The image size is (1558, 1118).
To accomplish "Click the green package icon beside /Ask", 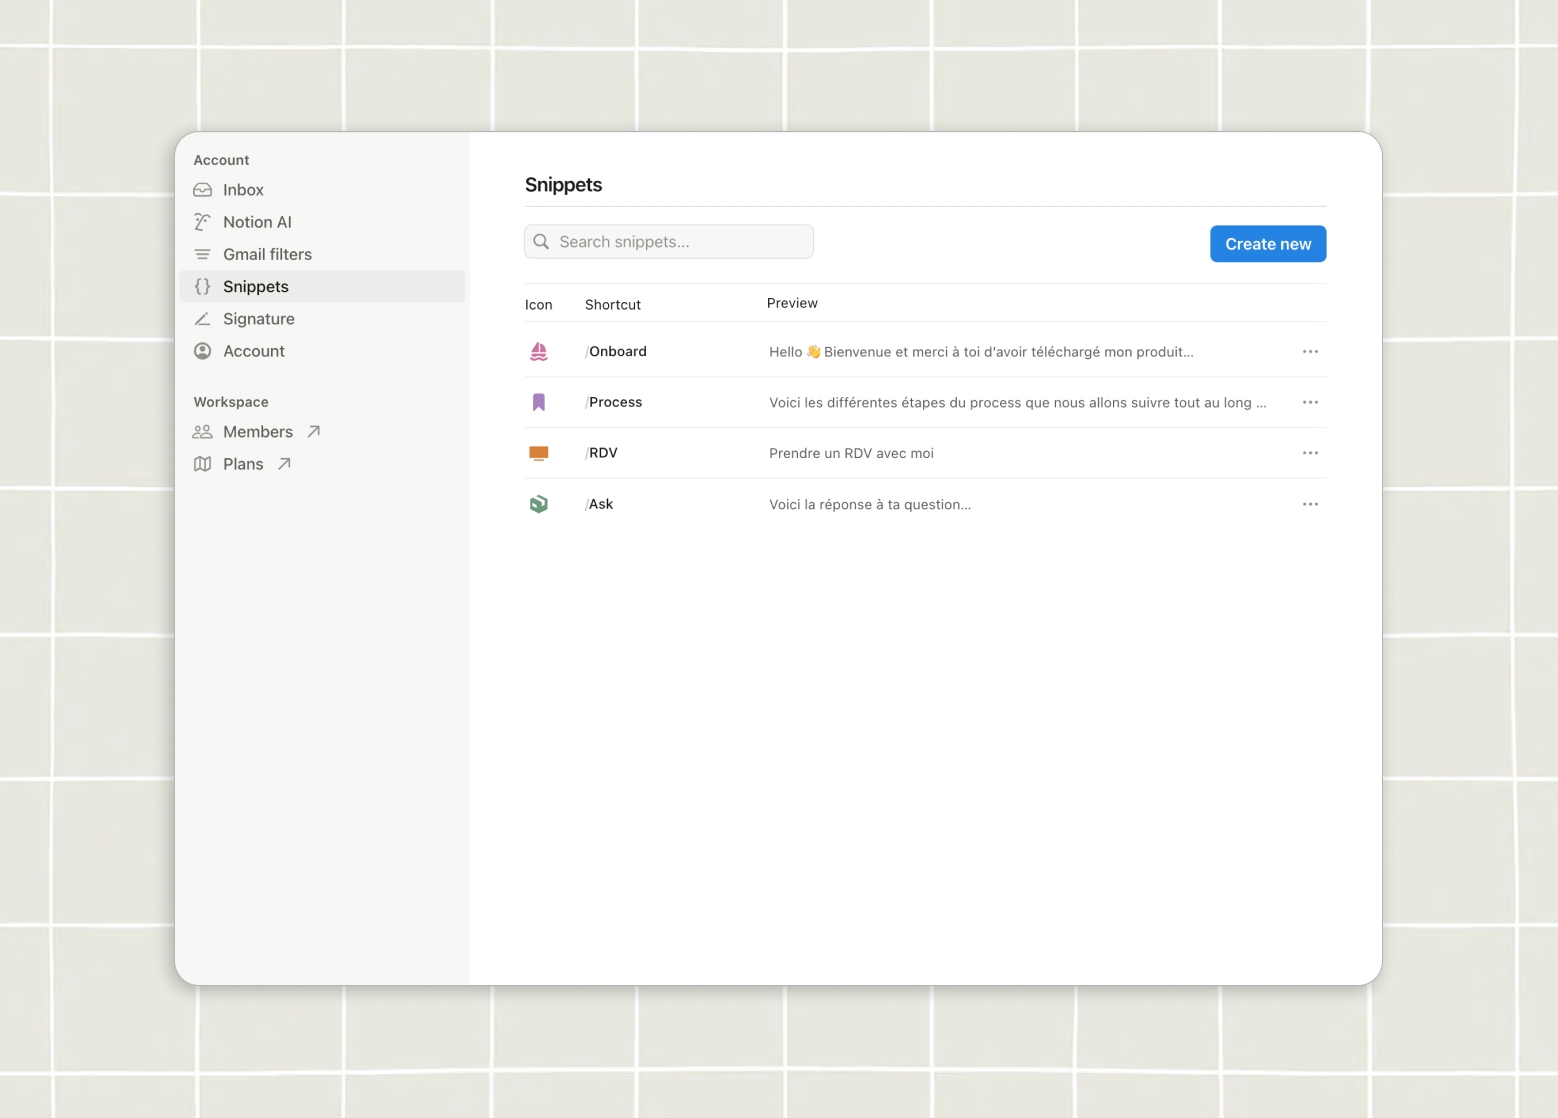I will pos(538,503).
